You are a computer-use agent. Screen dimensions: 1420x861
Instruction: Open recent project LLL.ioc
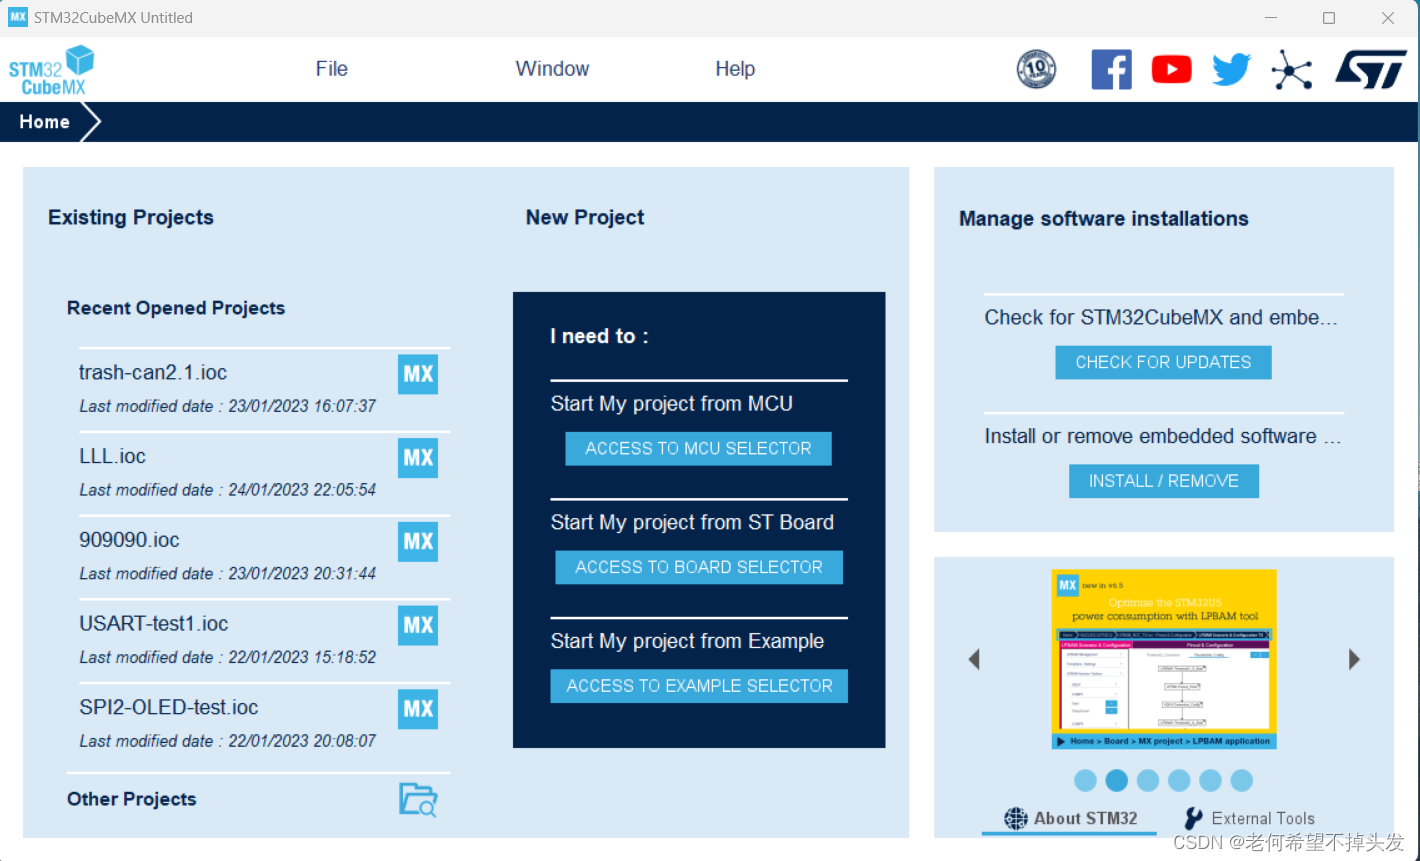click(112, 456)
